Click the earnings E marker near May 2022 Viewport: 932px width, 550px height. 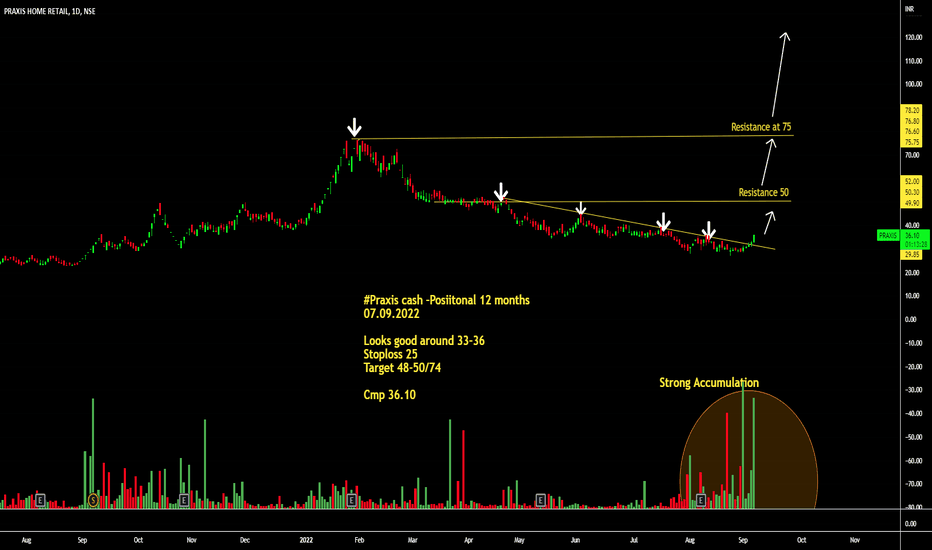pyautogui.click(x=540, y=501)
